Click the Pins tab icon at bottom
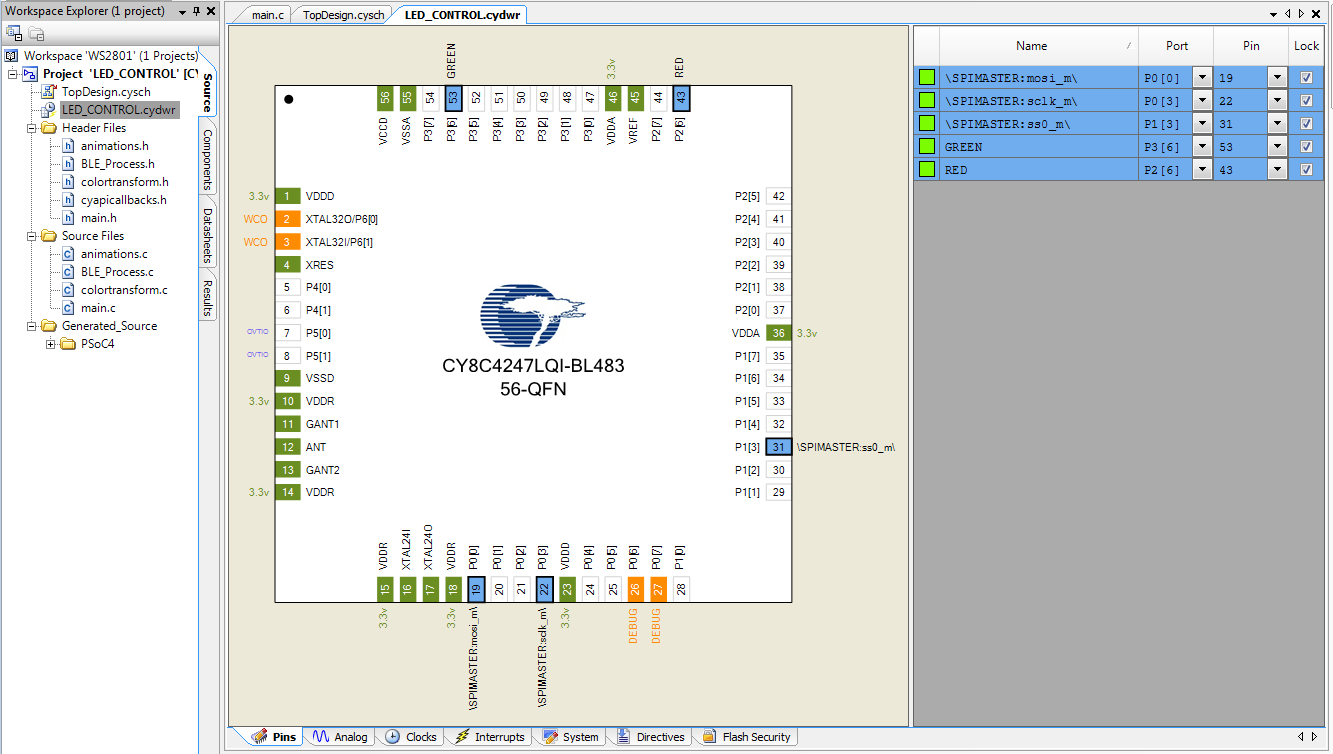The height and width of the screenshot is (754, 1333). click(258, 737)
